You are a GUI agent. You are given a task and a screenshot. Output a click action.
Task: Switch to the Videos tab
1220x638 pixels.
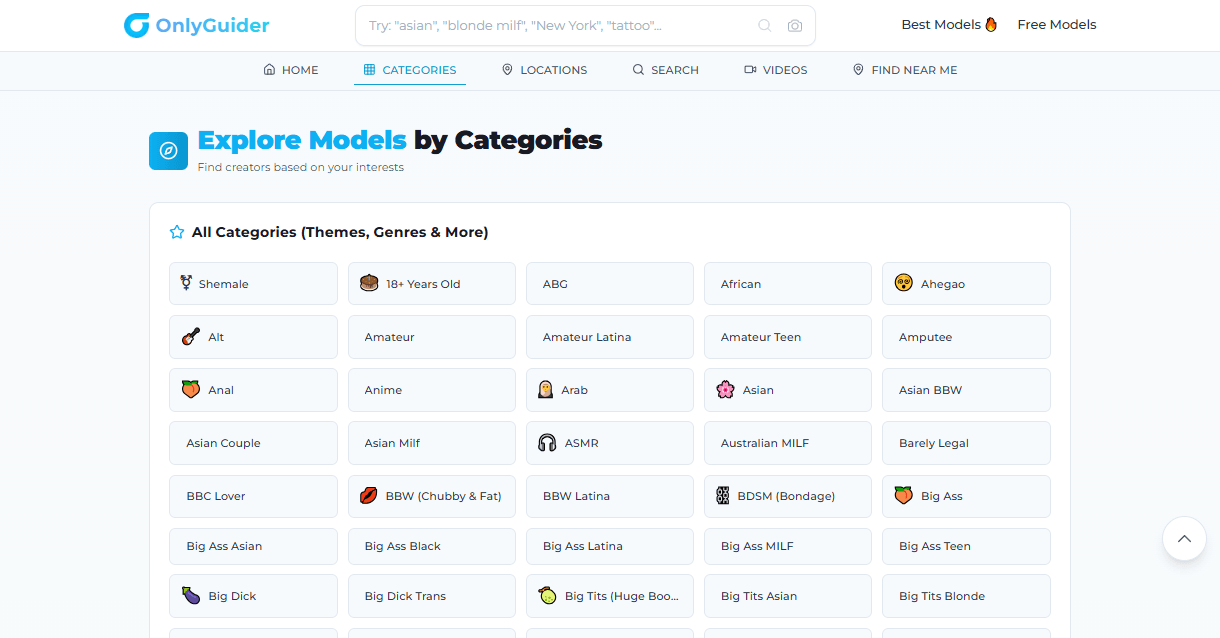click(775, 70)
